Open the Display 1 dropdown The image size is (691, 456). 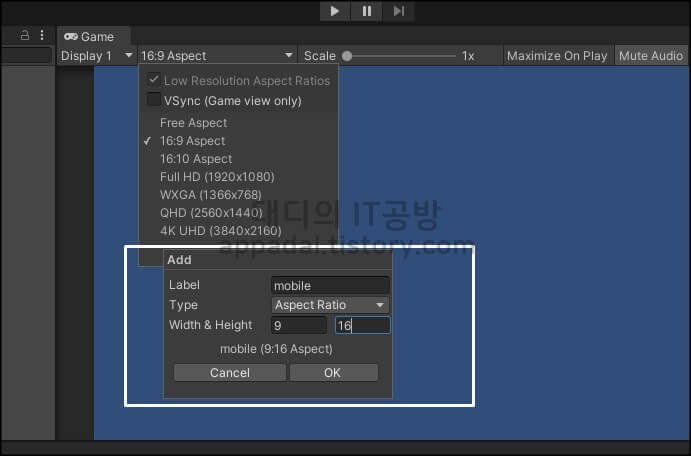97,56
